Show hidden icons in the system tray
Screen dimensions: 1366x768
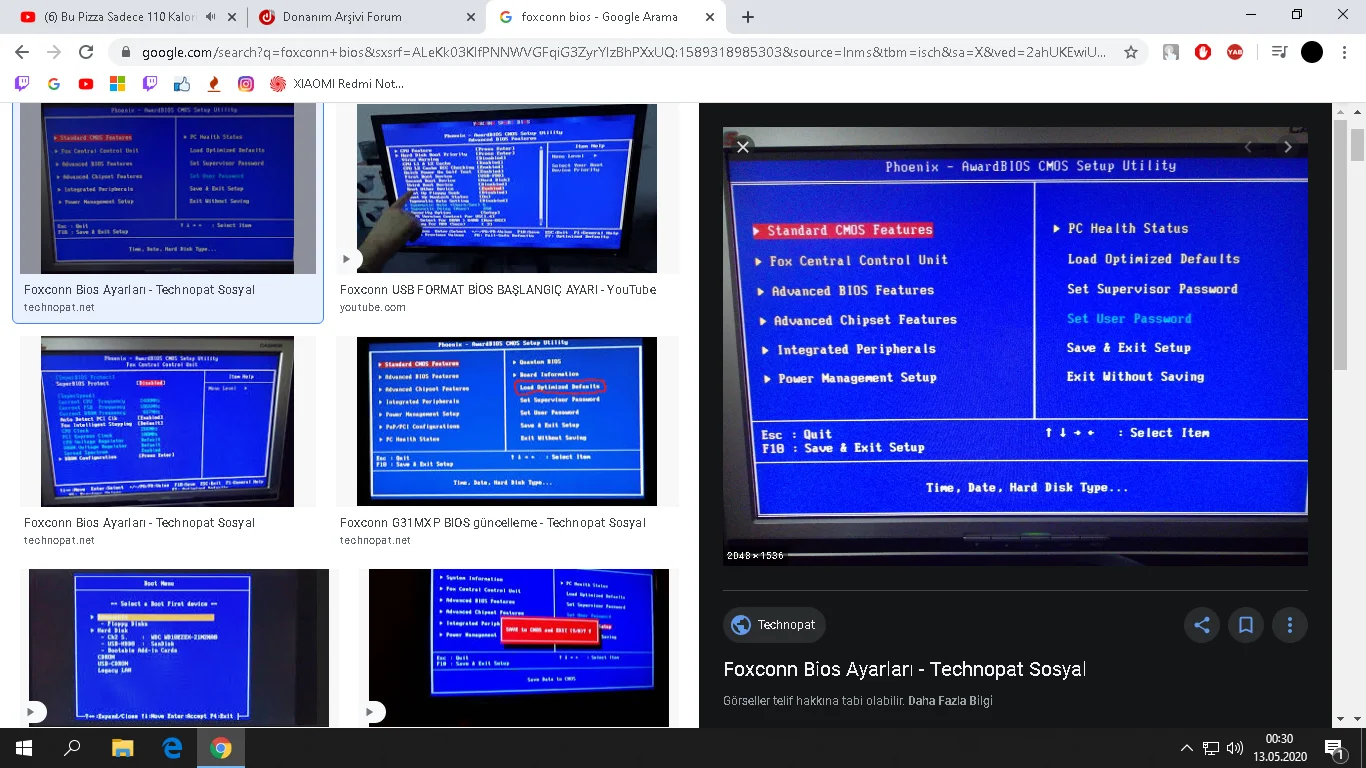click(1185, 747)
